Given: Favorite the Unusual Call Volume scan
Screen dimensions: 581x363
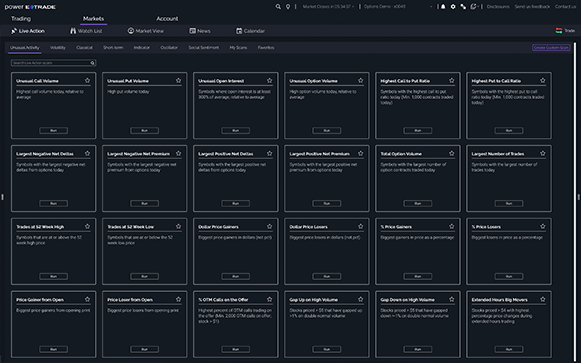Looking at the screenshot, I should tap(87, 80).
